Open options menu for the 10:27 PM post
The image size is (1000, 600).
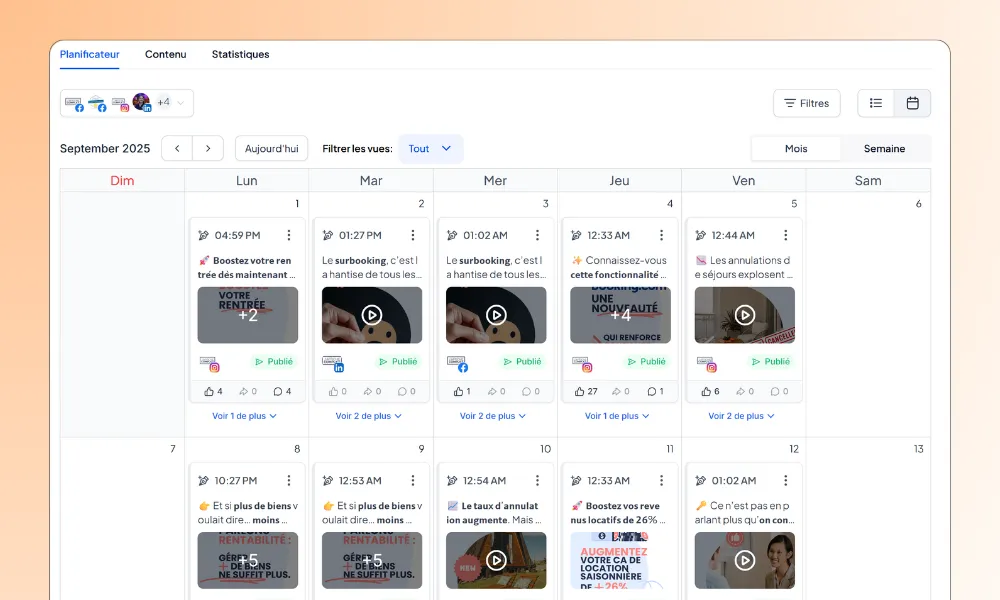click(289, 480)
